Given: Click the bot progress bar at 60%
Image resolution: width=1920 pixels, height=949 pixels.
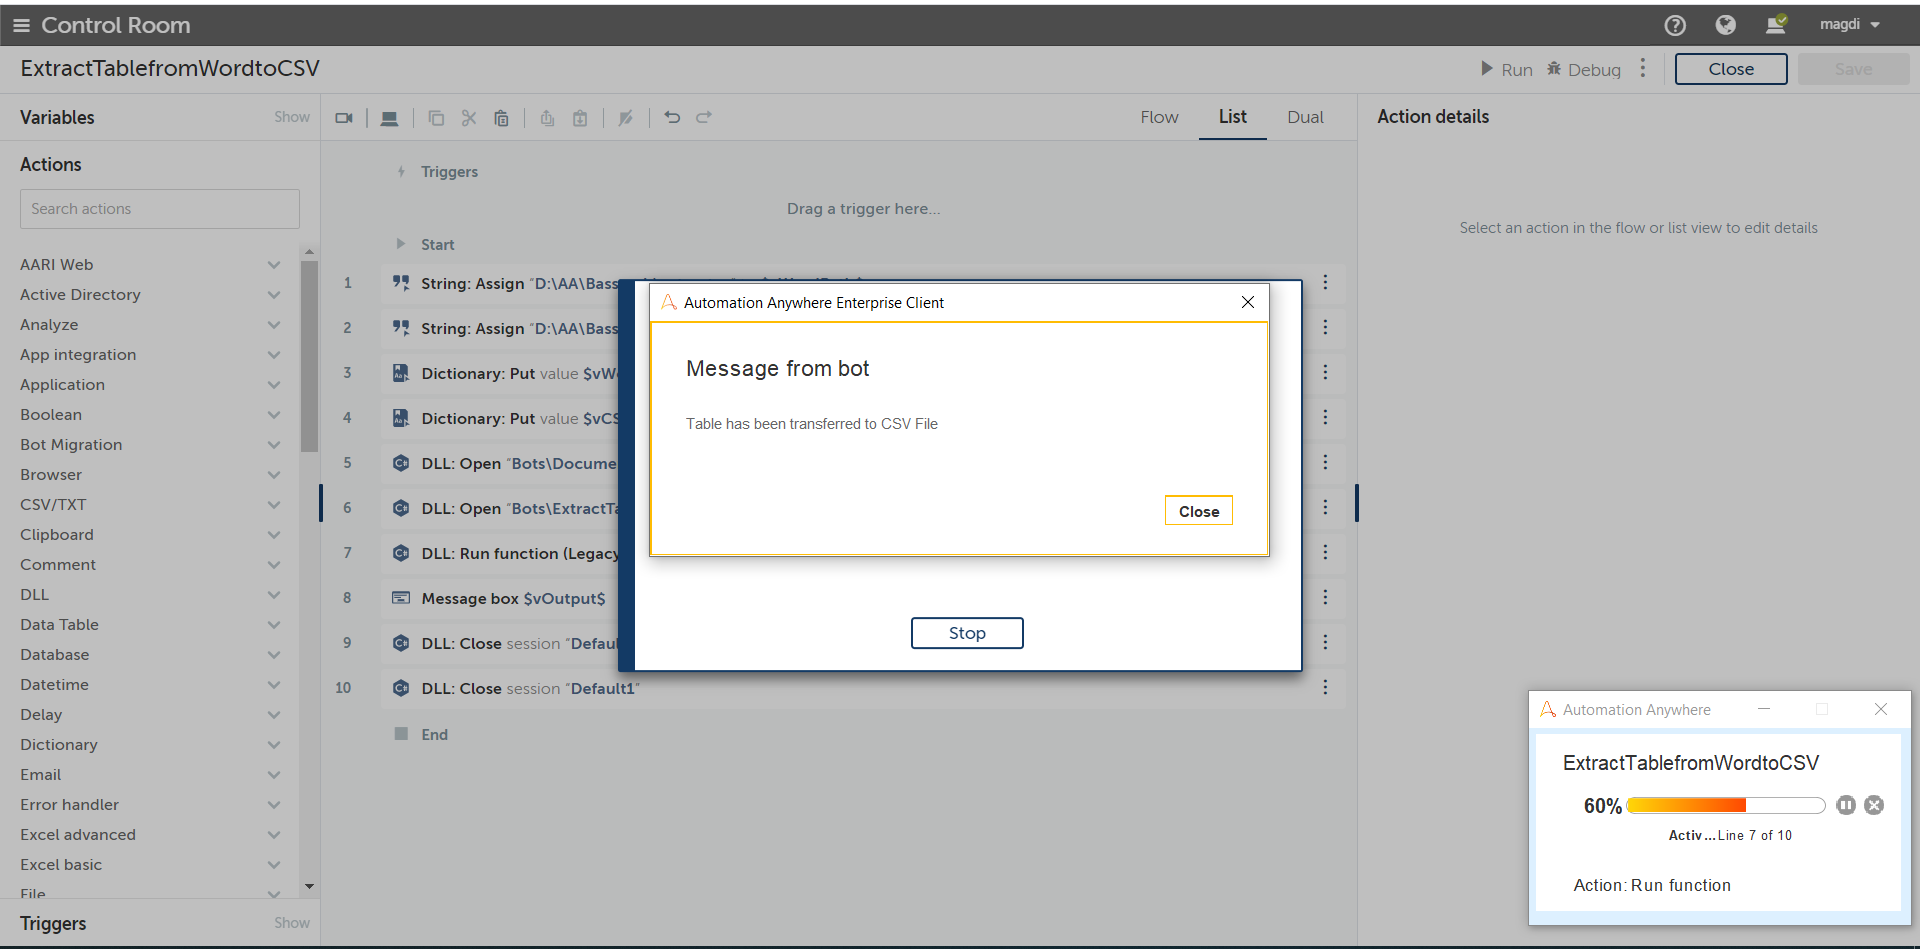Looking at the screenshot, I should 1726,805.
